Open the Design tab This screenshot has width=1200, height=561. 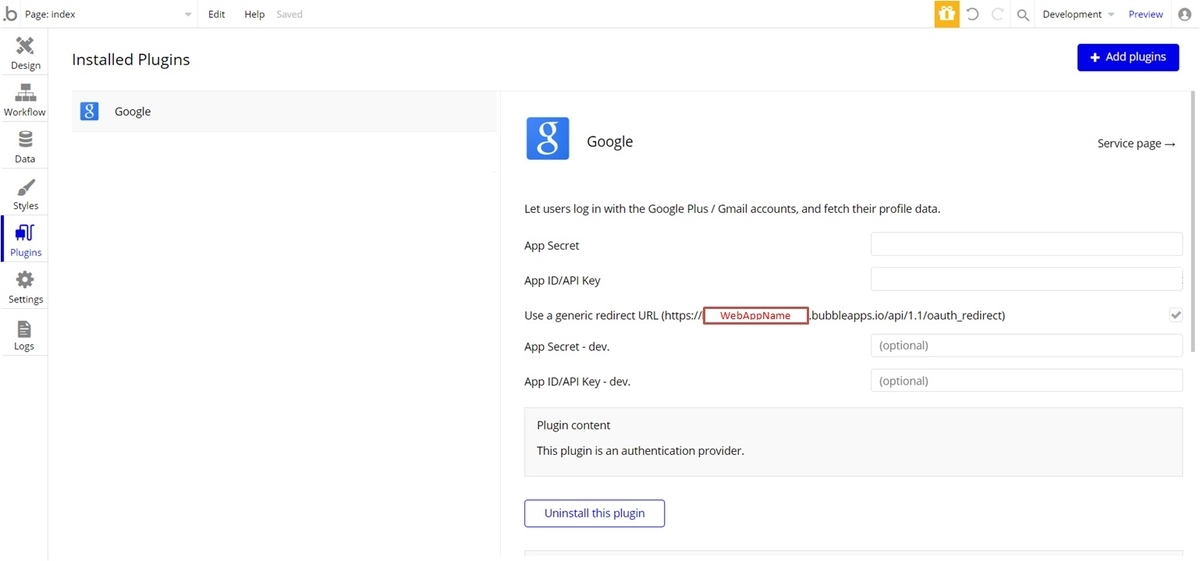click(25, 54)
